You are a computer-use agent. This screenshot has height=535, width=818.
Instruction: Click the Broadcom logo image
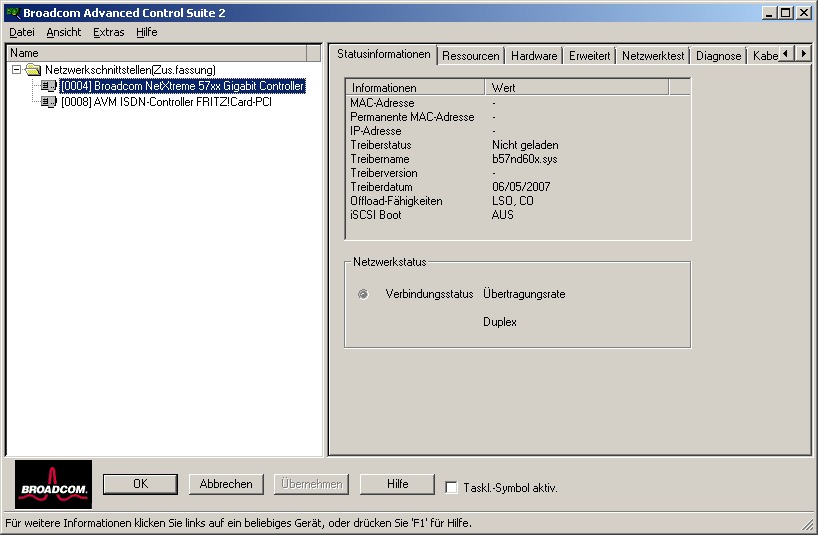[53, 484]
